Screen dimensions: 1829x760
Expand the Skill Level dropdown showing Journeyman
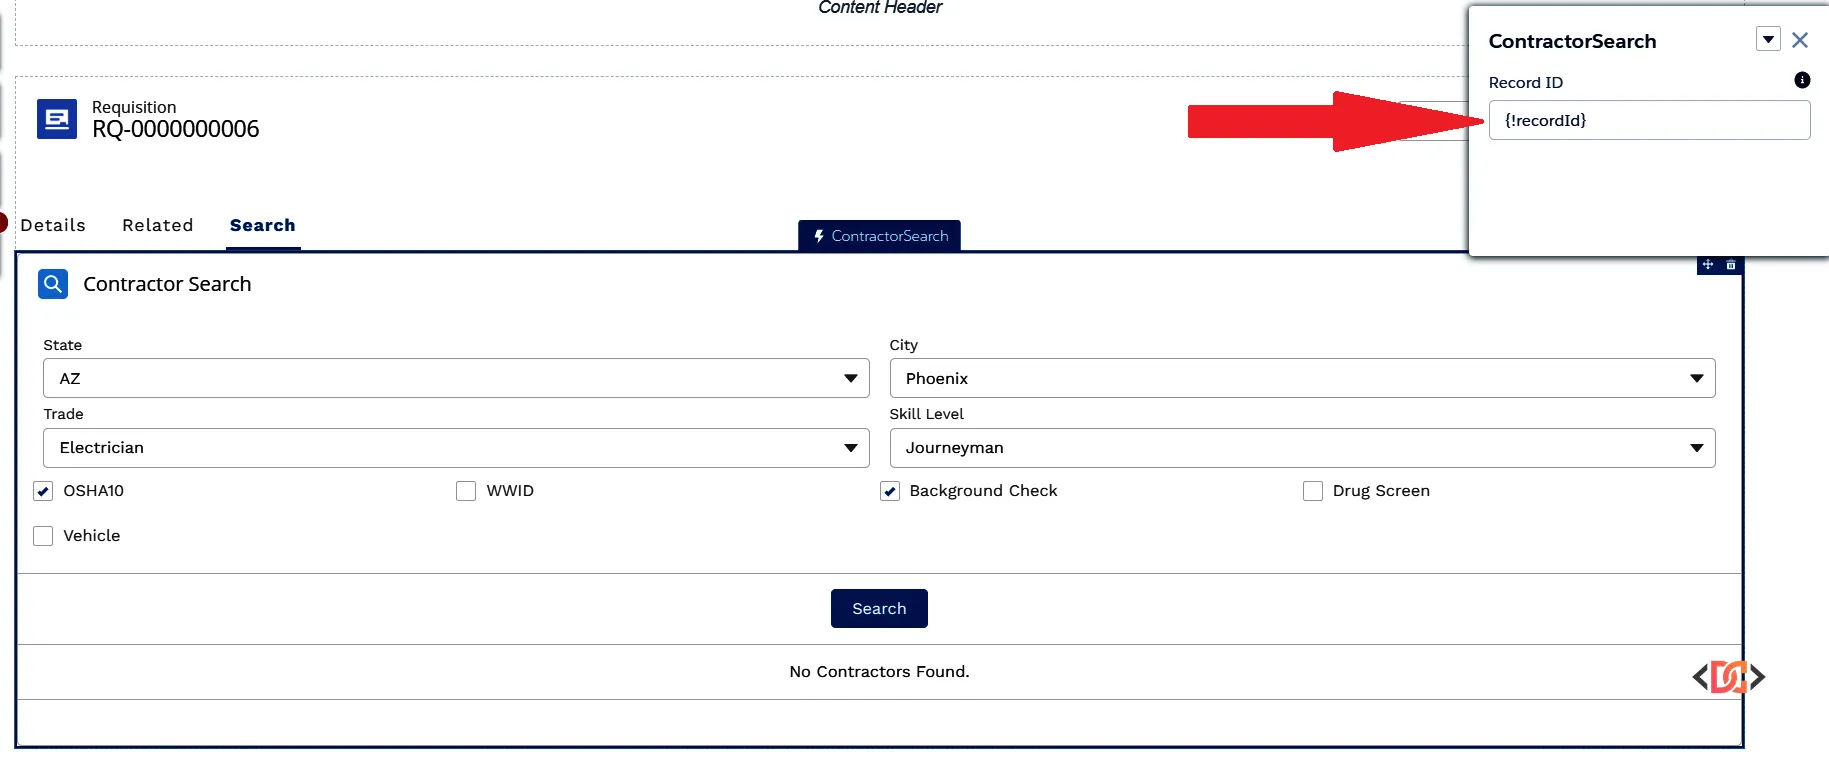tap(1302, 448)
